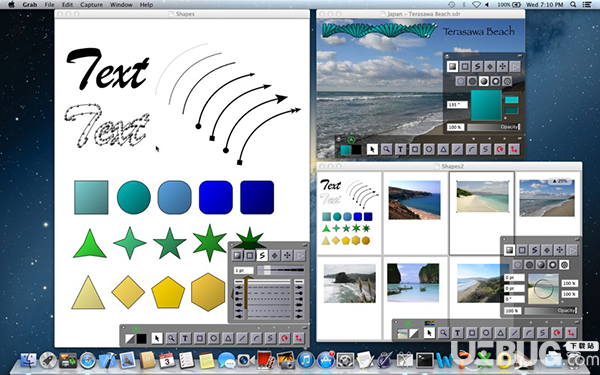Viewport: 600px width, 375px height.
Task: Open the diamond shadow tab in Shapes inspector
Action: pyautogui.click(x=275, y=255)
